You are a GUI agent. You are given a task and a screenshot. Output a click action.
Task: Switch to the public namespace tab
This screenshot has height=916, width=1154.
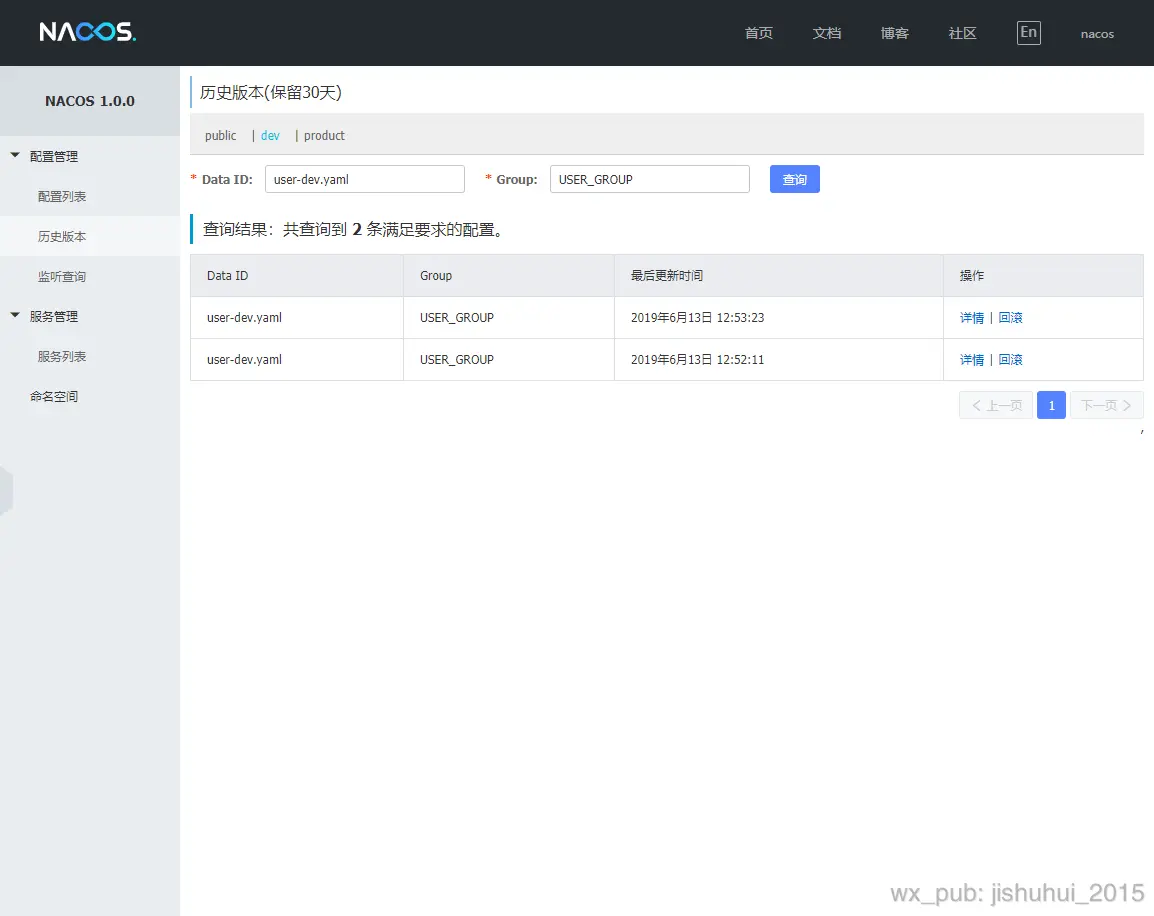coord(220,135)
